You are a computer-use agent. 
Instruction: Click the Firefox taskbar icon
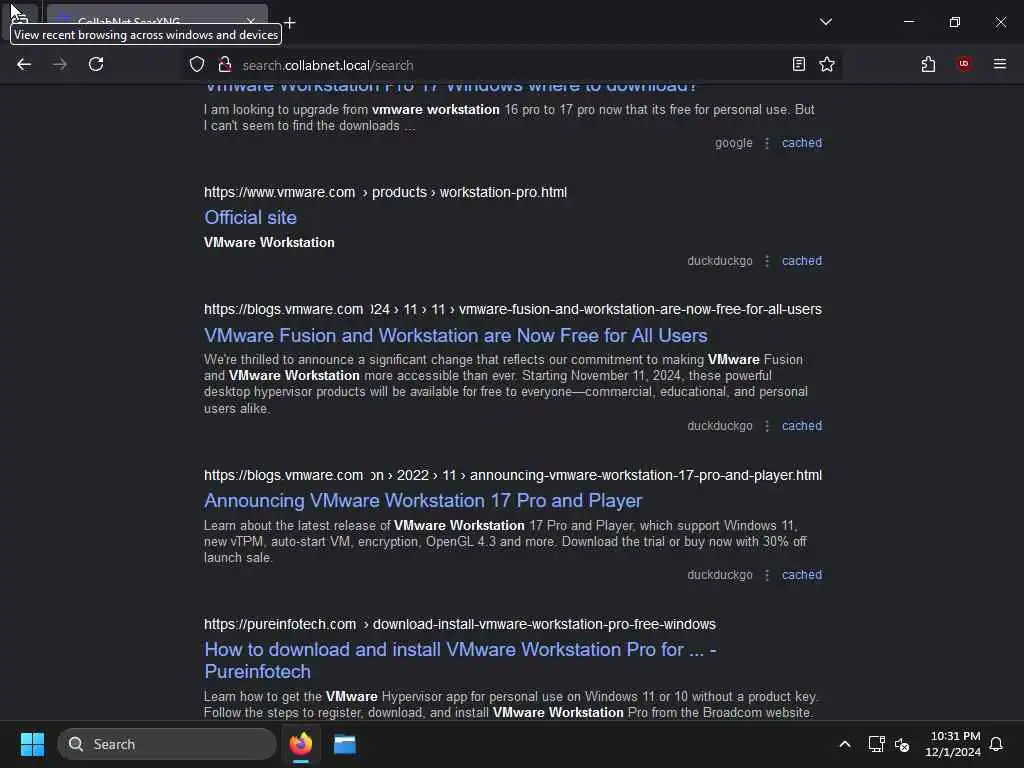click(x=301, y=744)
